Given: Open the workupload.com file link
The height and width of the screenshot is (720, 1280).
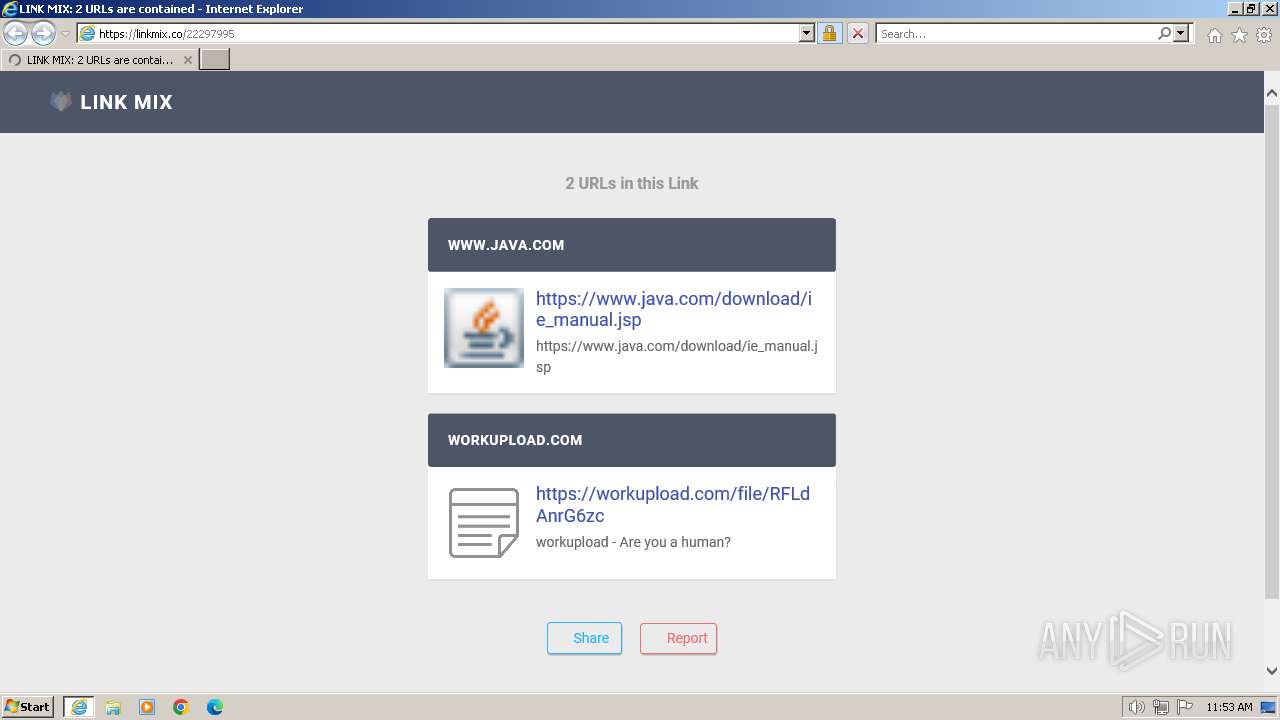Looking at the screenshot, I should click(673, 505).
